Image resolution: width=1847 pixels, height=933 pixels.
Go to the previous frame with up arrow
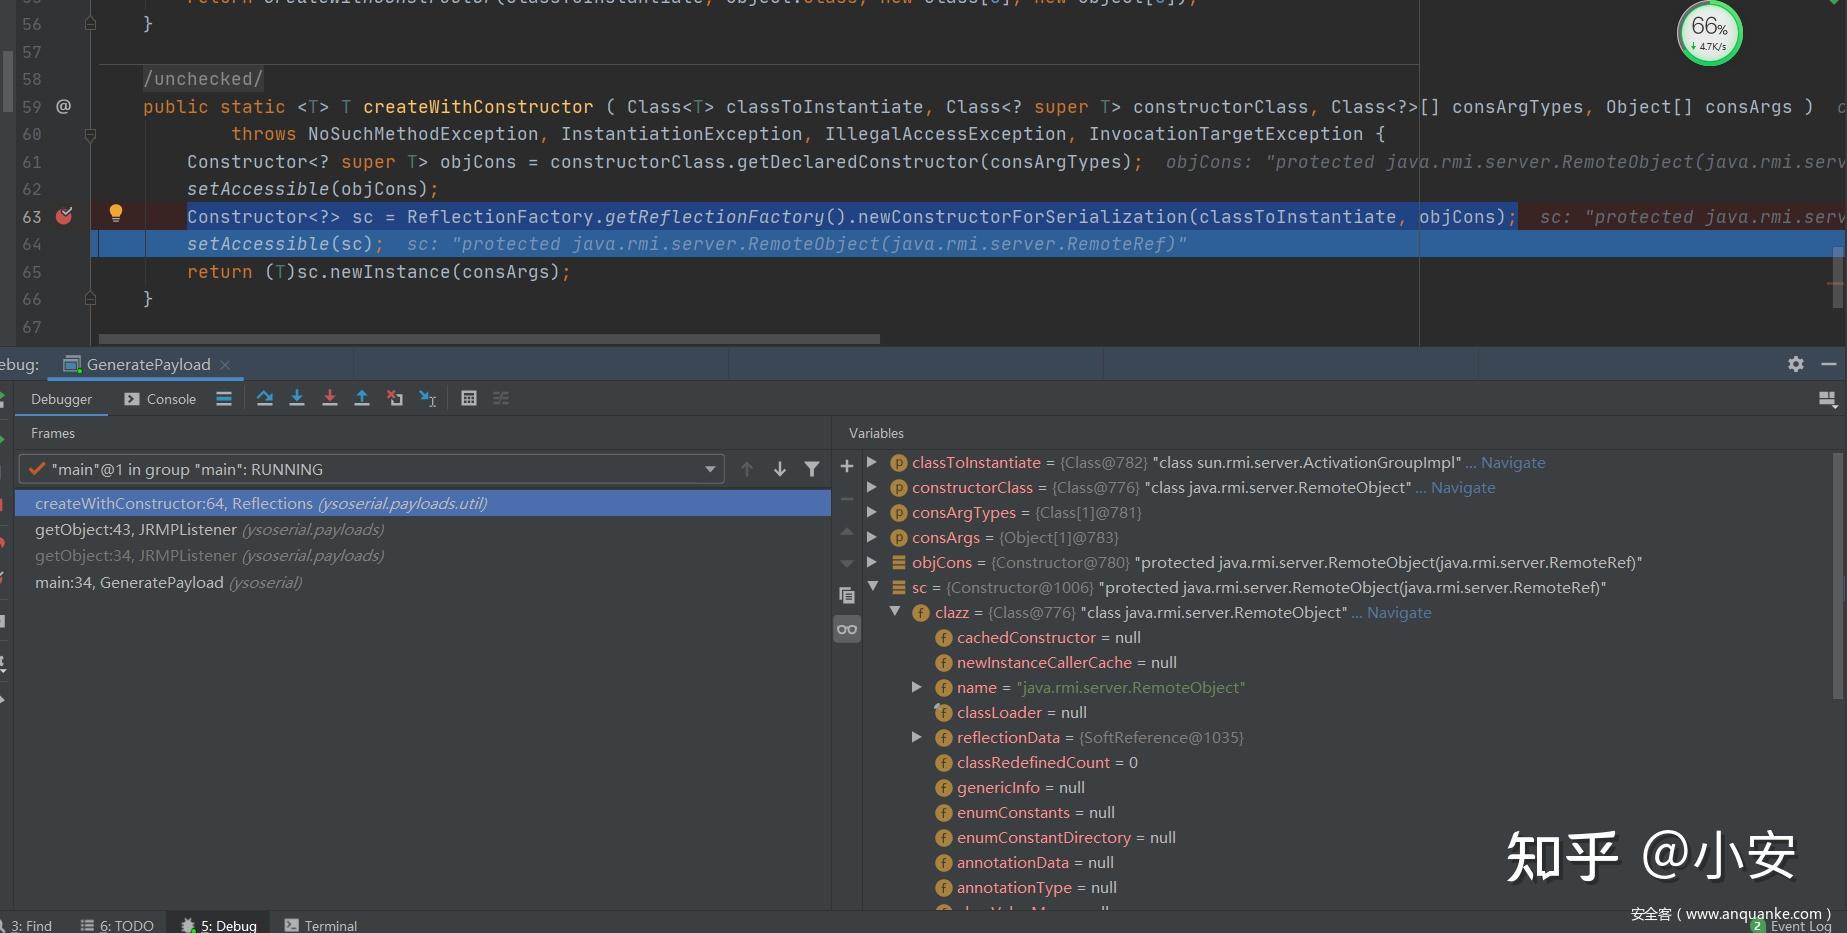tap(747, 469)
